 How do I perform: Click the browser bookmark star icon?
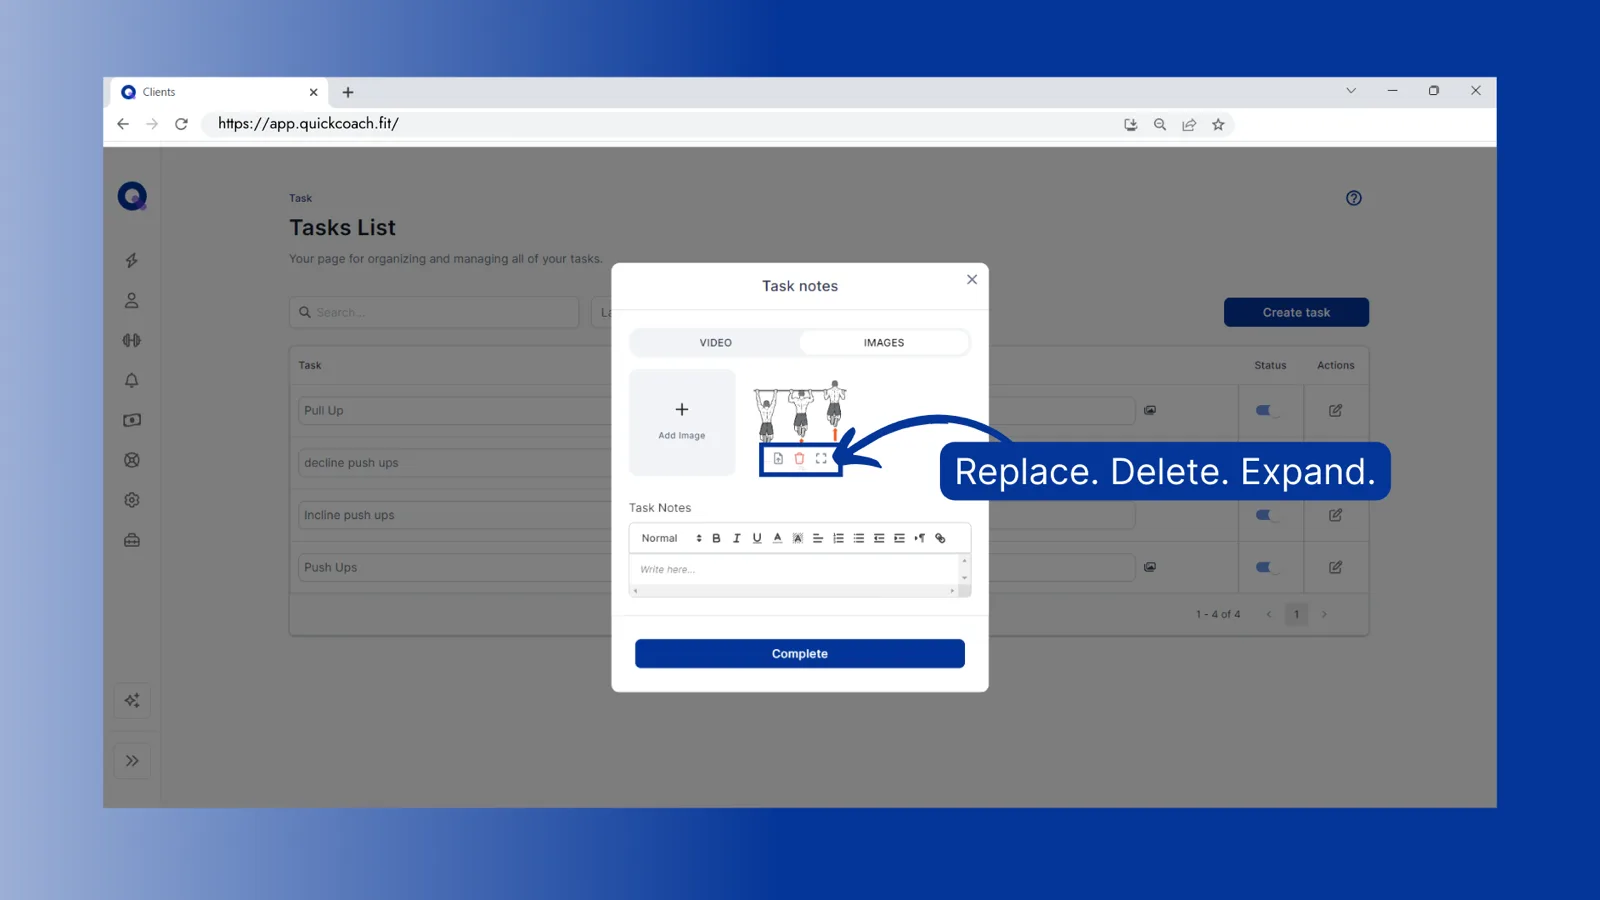click(1218, 125)
